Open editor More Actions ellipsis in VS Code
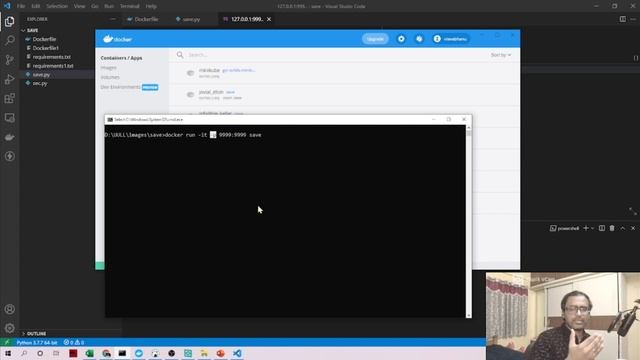The image size is (640, 360). point(633,19)
